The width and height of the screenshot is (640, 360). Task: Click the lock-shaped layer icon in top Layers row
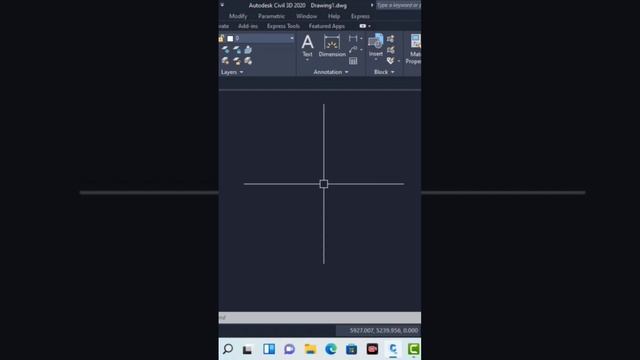coord(248,50)
